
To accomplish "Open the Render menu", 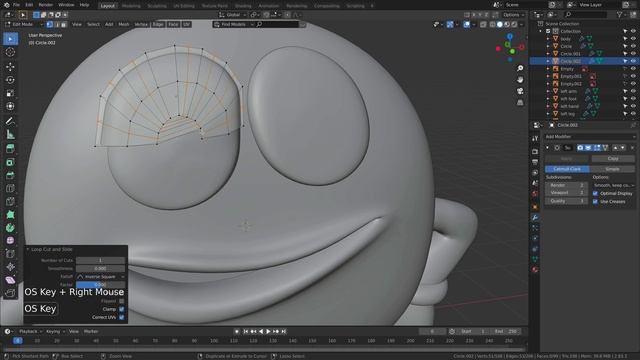I will pos(45,5).
